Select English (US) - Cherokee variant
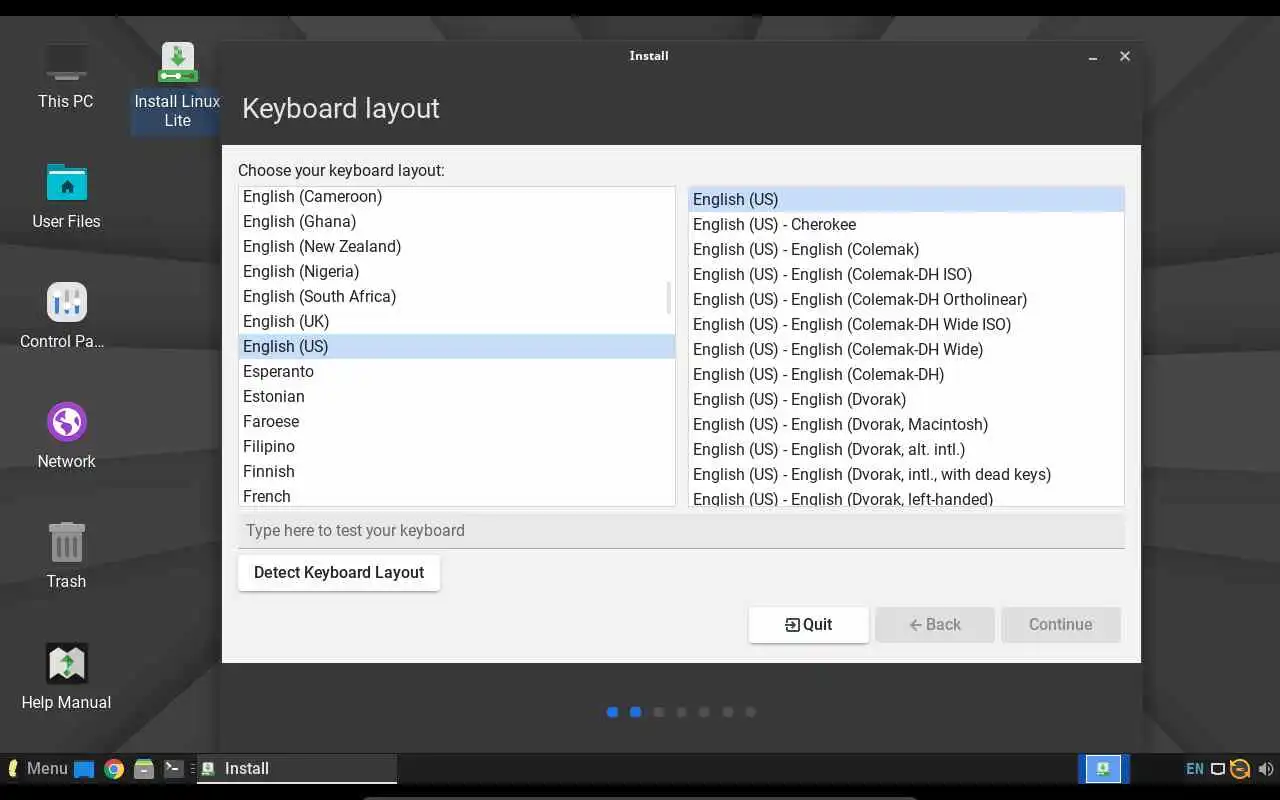 (x=906, y=224)
